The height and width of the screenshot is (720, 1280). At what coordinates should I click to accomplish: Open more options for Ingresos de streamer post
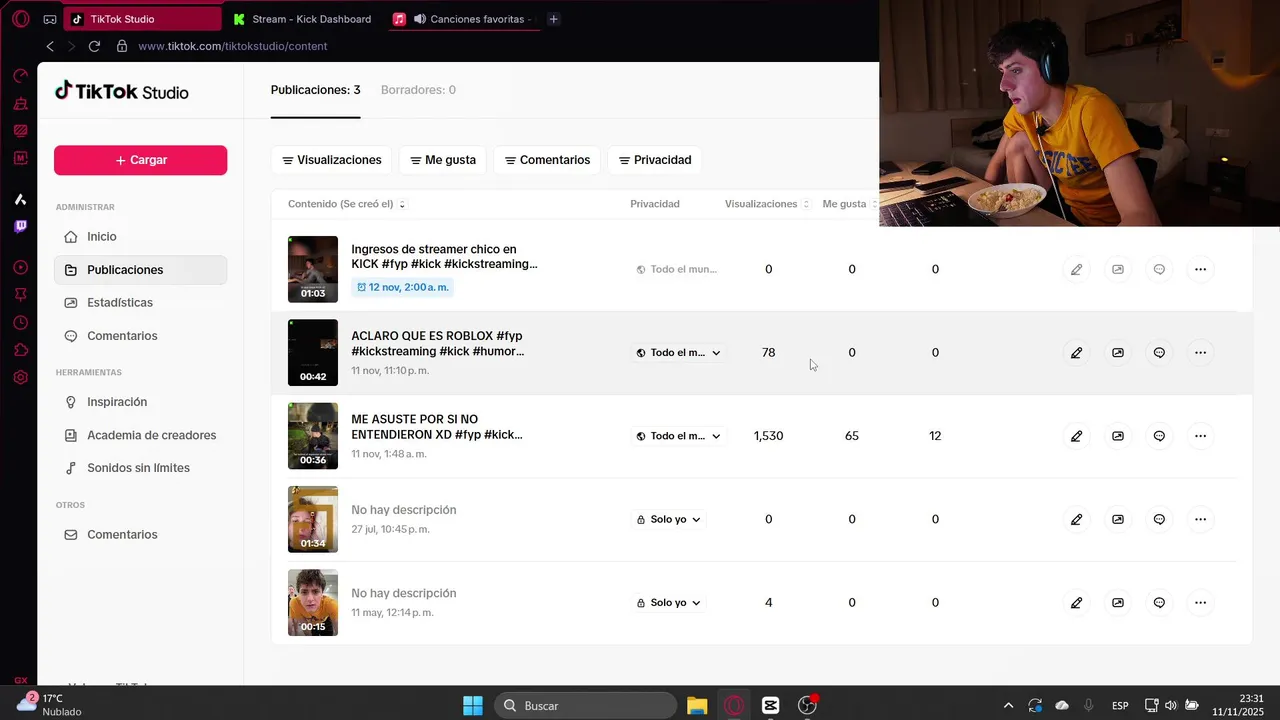pos(1200,269)
